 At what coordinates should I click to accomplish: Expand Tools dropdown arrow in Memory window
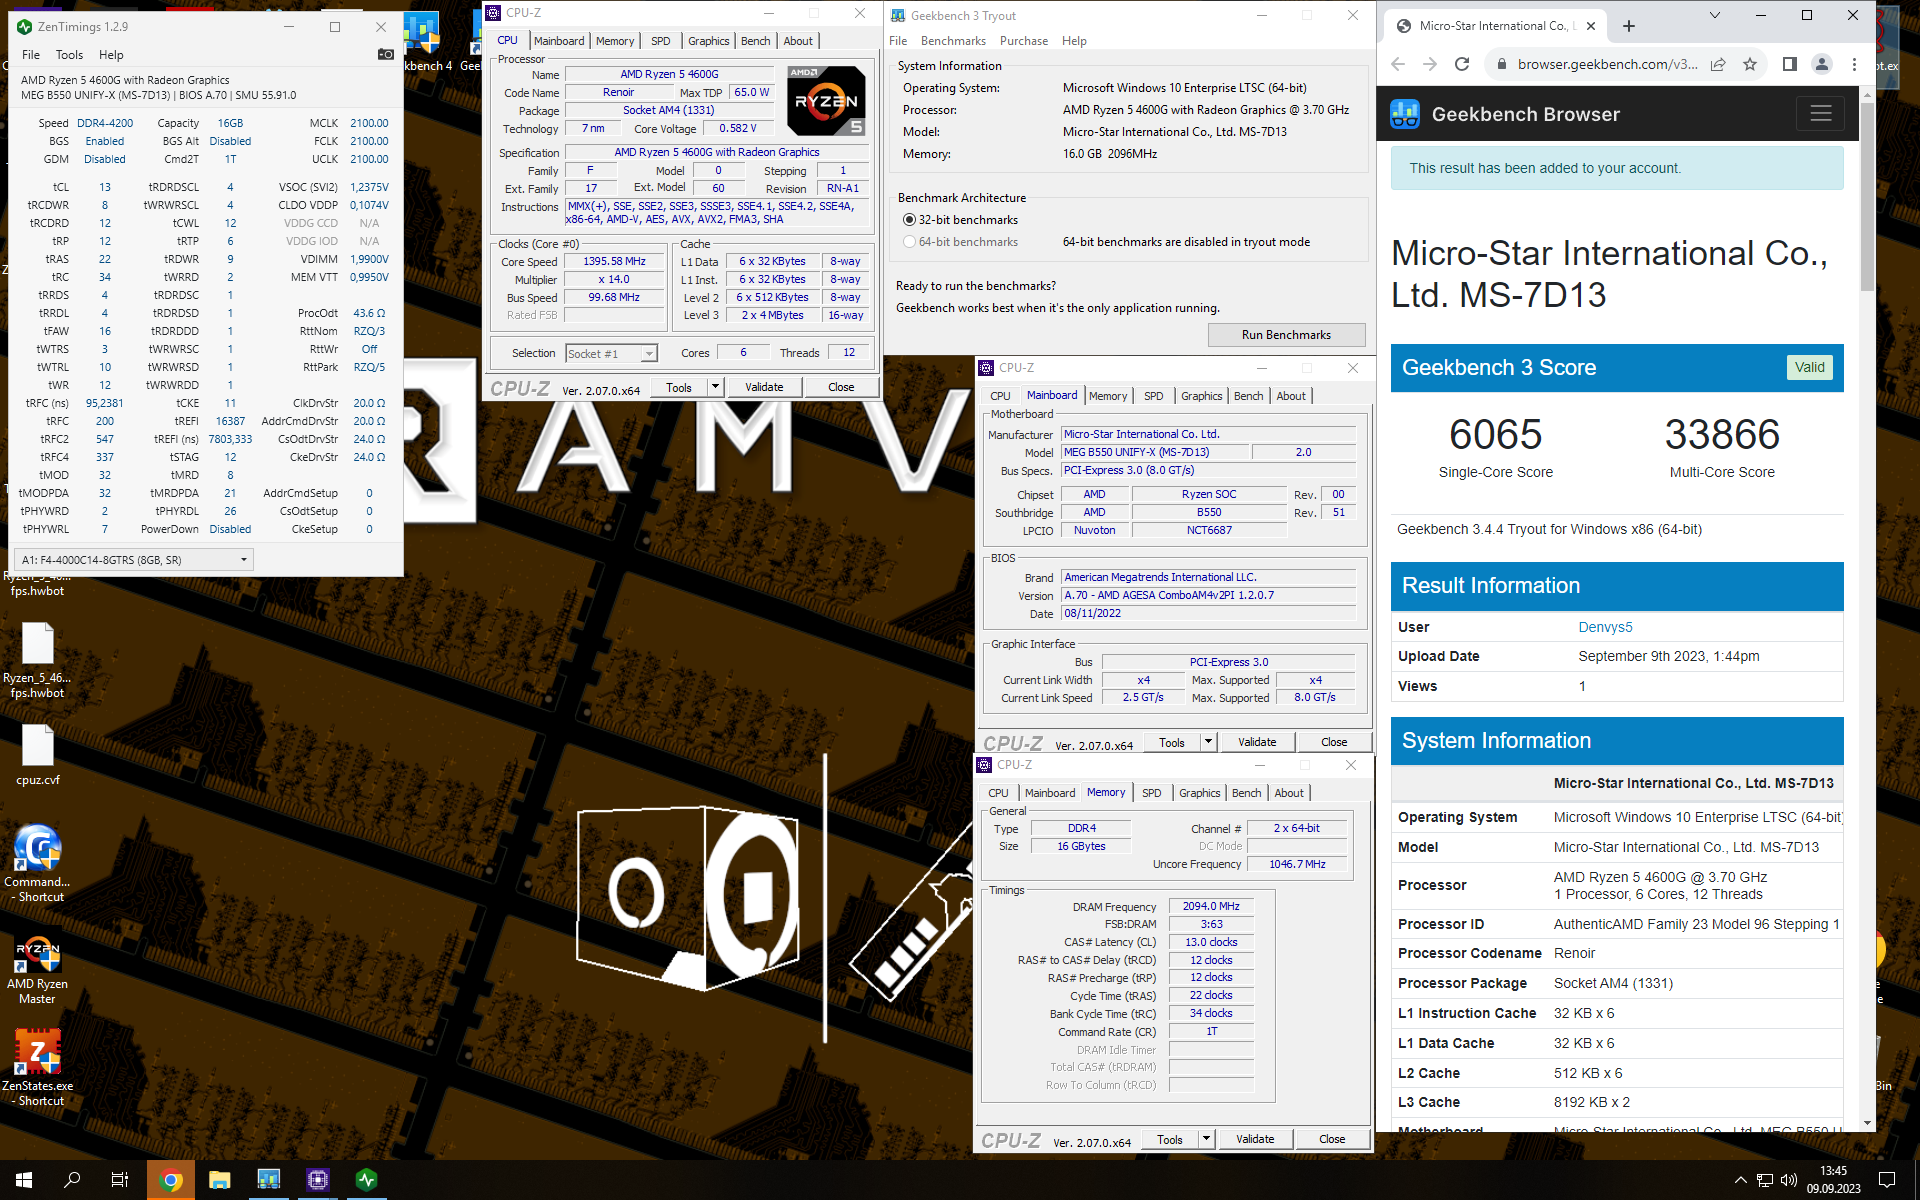[1206, 1139]
